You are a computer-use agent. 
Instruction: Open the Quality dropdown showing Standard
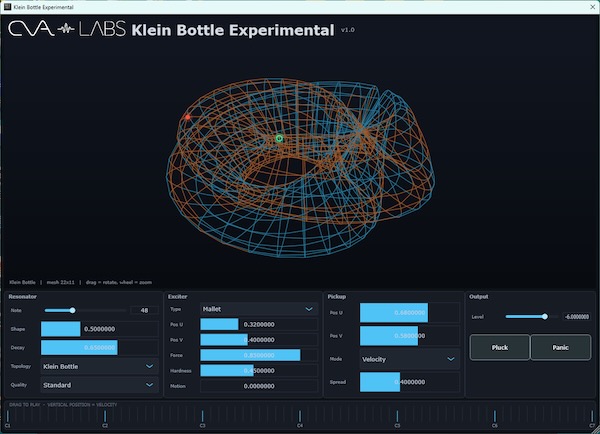tap(99, 385)
